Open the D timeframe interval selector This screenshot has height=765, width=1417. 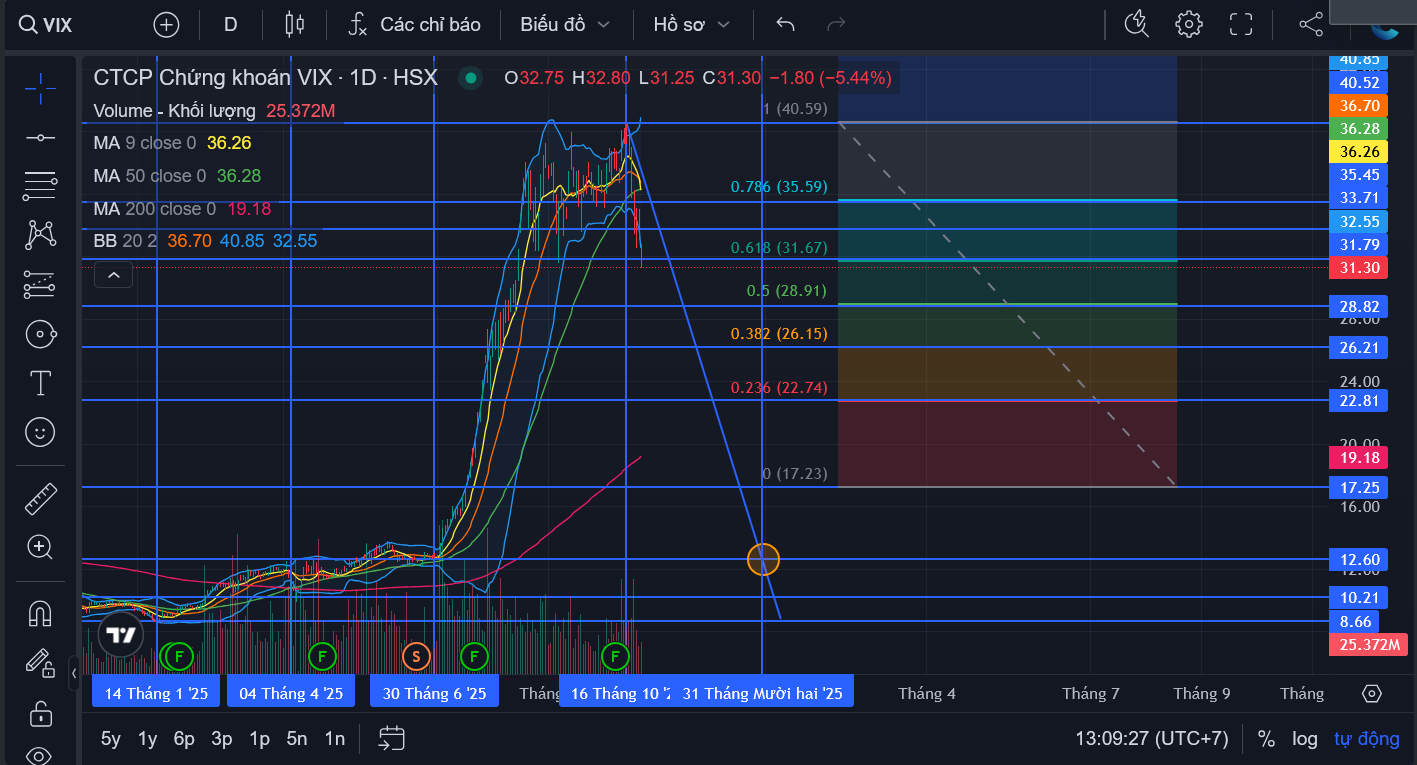point(230,25)
